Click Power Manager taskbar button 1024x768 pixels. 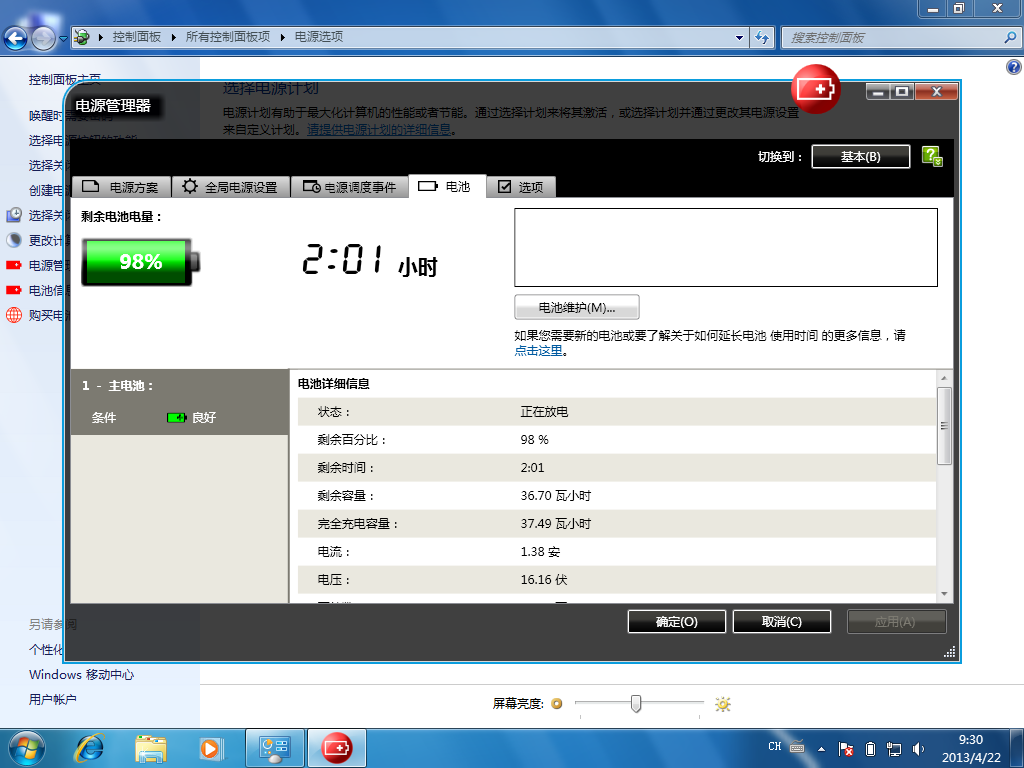(336, 748)
